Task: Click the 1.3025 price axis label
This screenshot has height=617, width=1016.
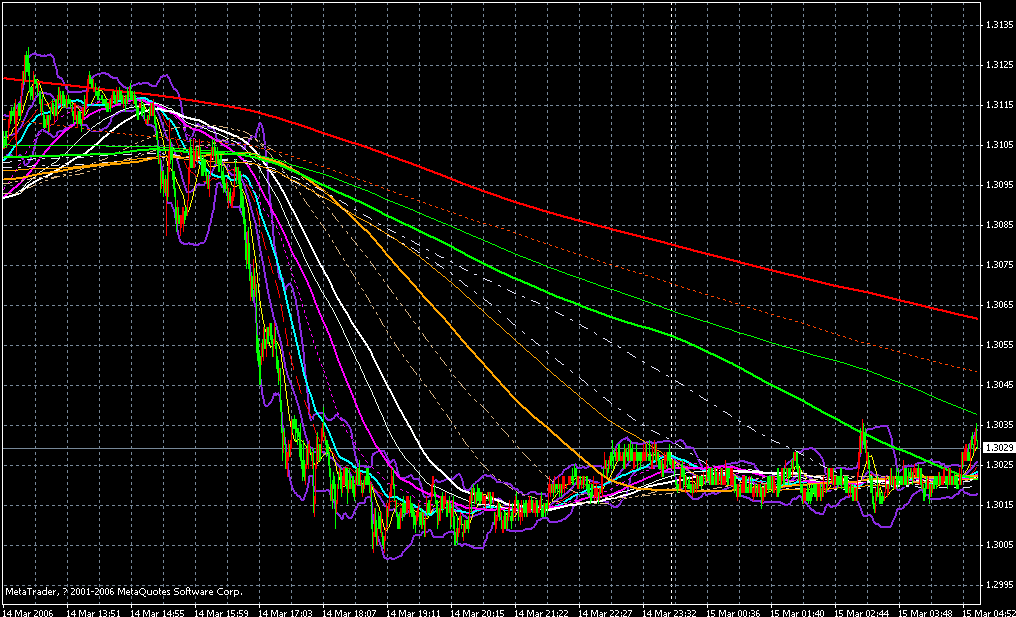Action: point(999,465)
